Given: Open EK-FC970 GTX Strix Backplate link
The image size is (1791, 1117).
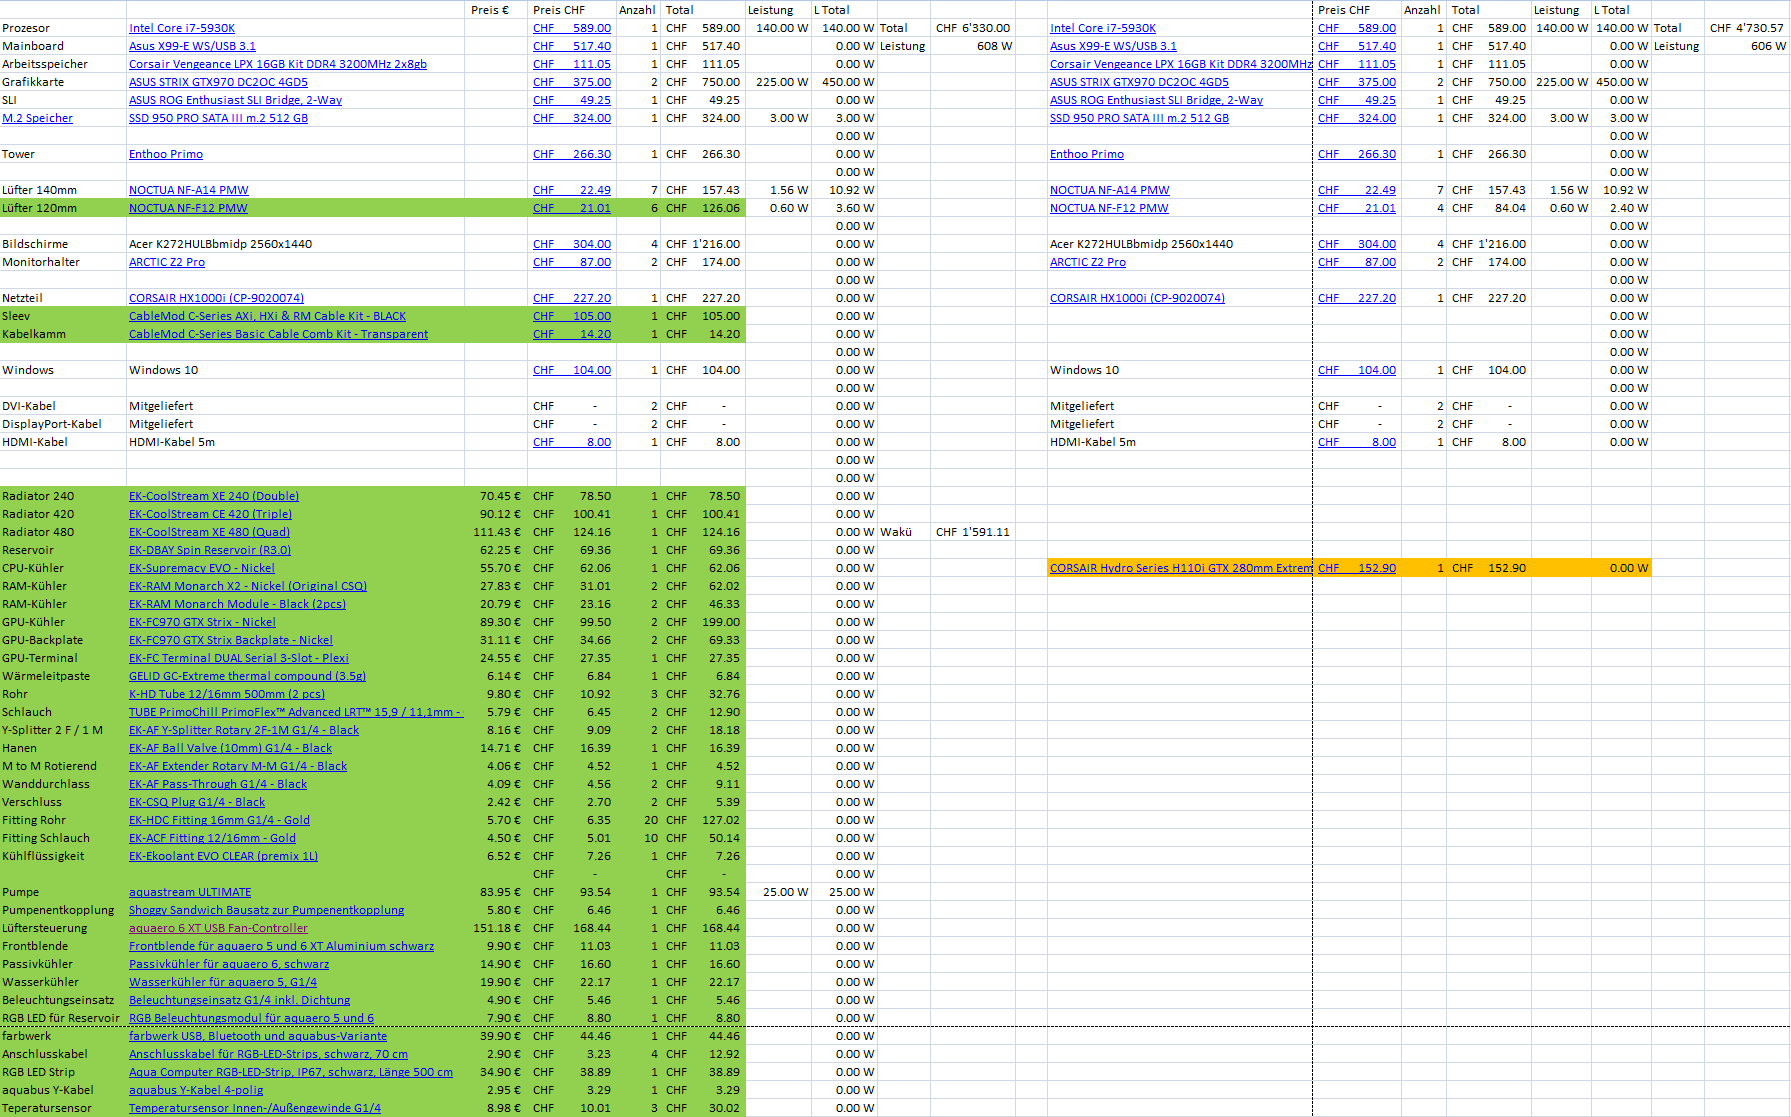Looking at the screenshot, I should pos(231,640).
